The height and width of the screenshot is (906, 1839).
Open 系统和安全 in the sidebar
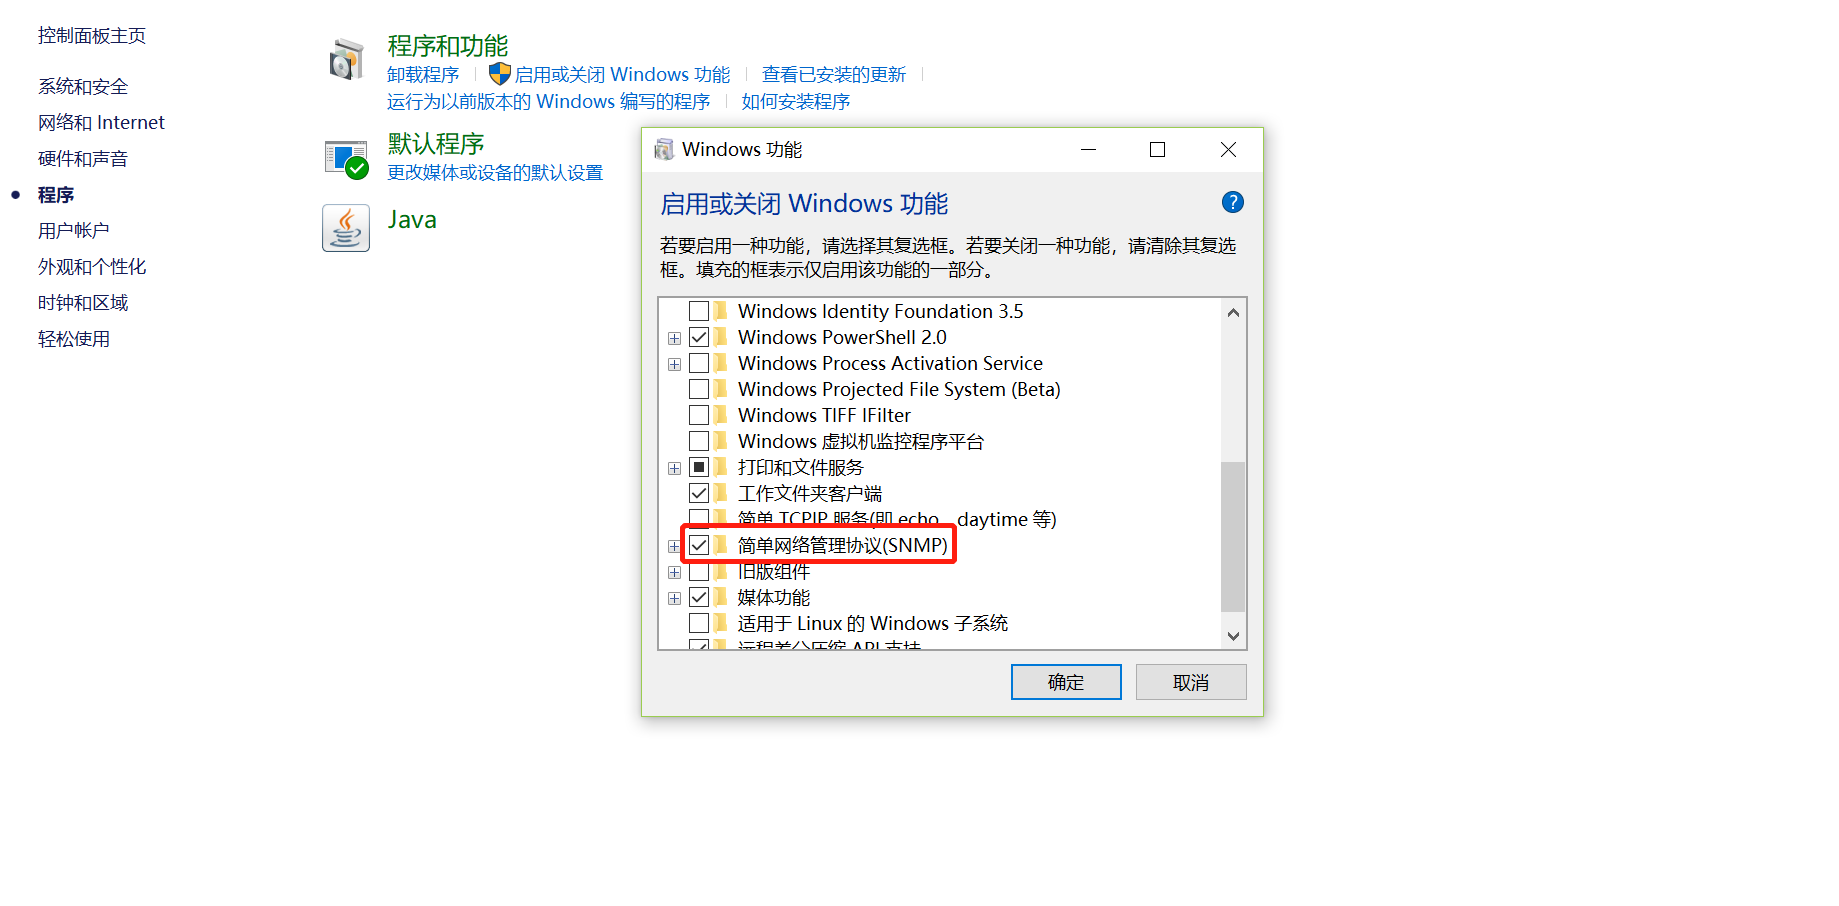[x=83, y=87]
